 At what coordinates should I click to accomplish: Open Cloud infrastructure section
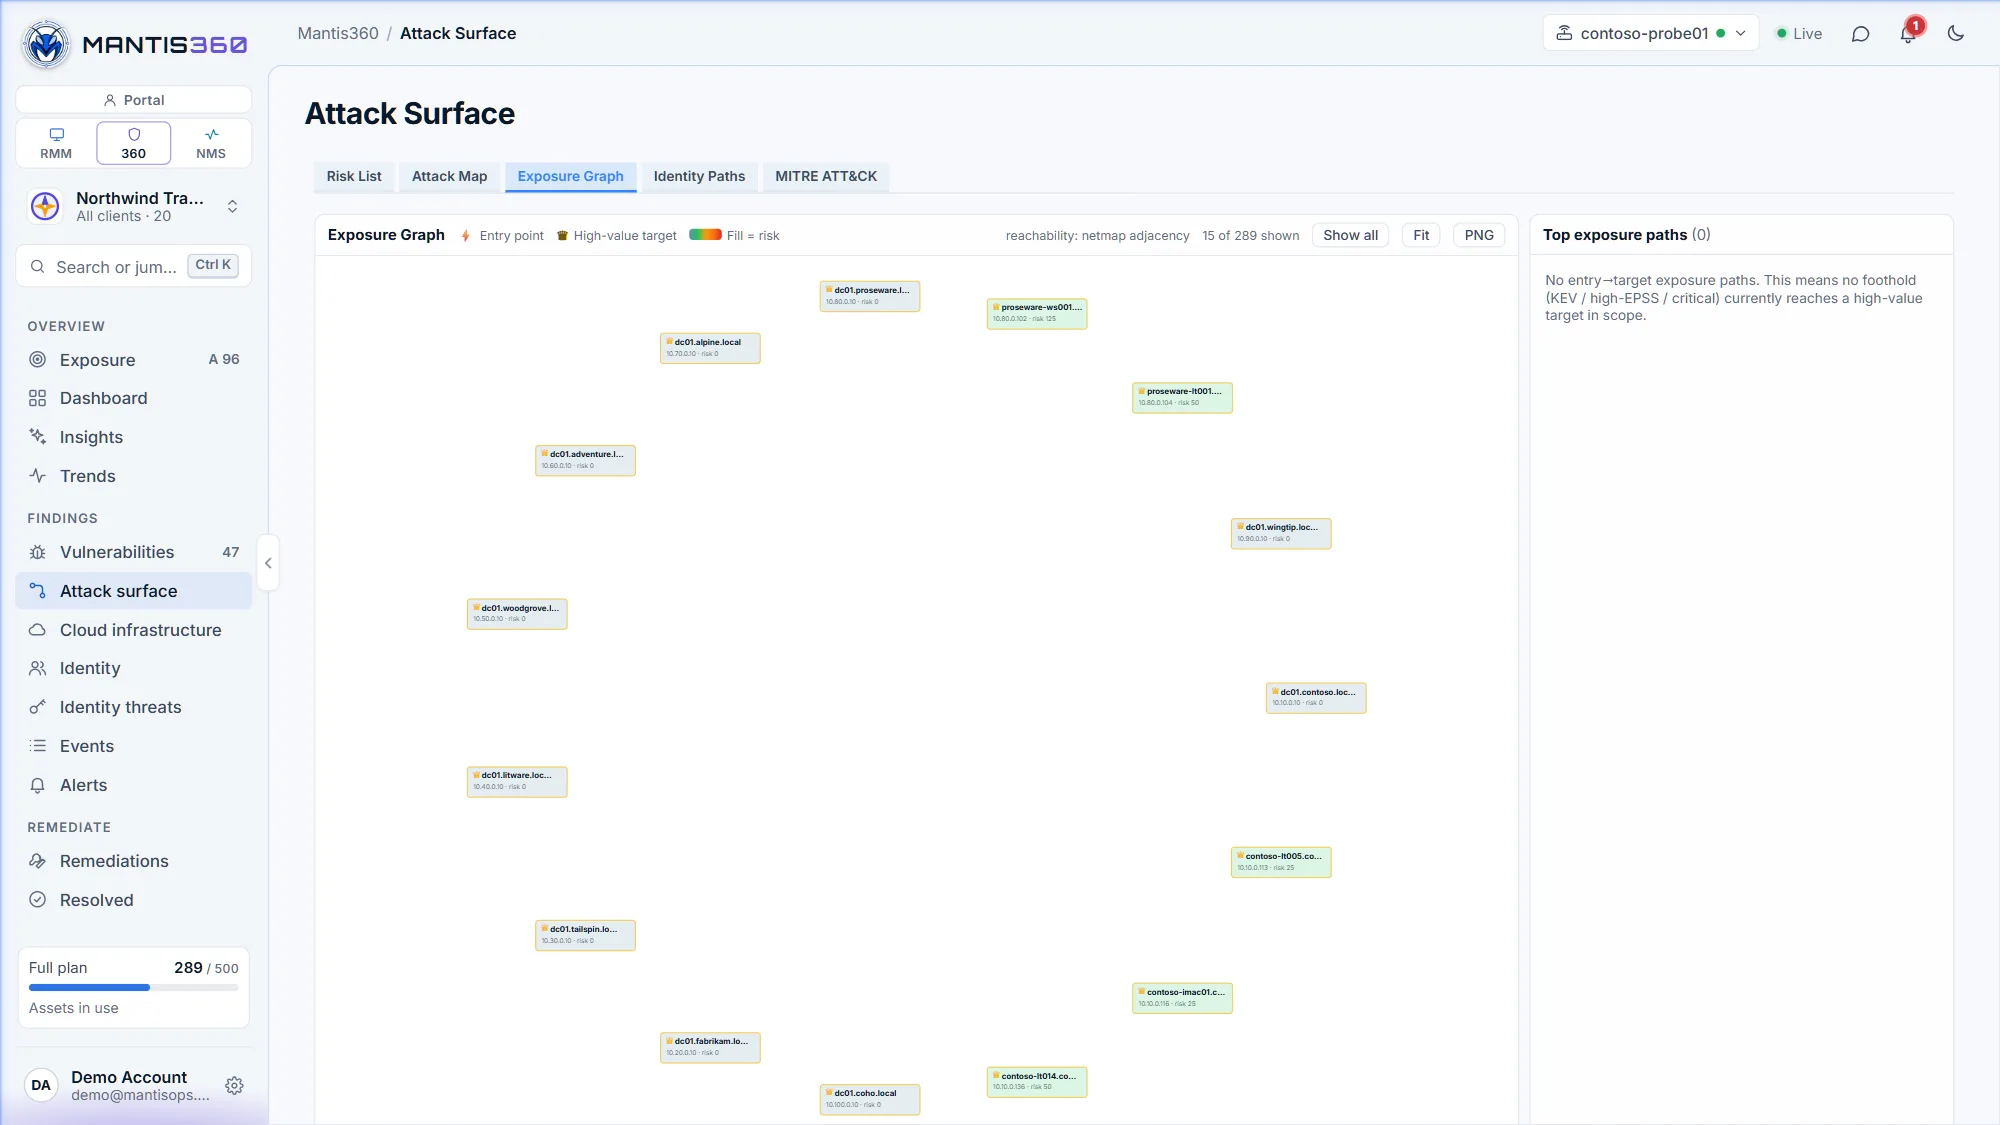(134, 630)
